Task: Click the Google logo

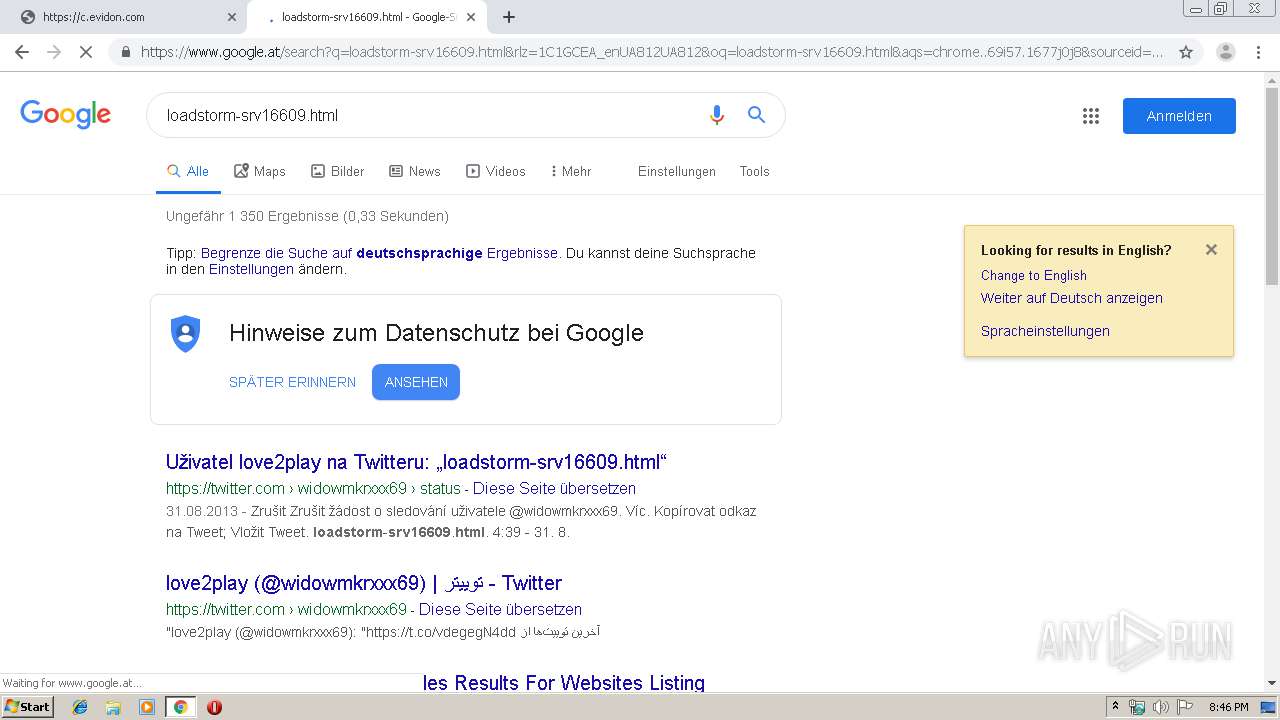Action: pyautogui.click(x=66, y=115)
